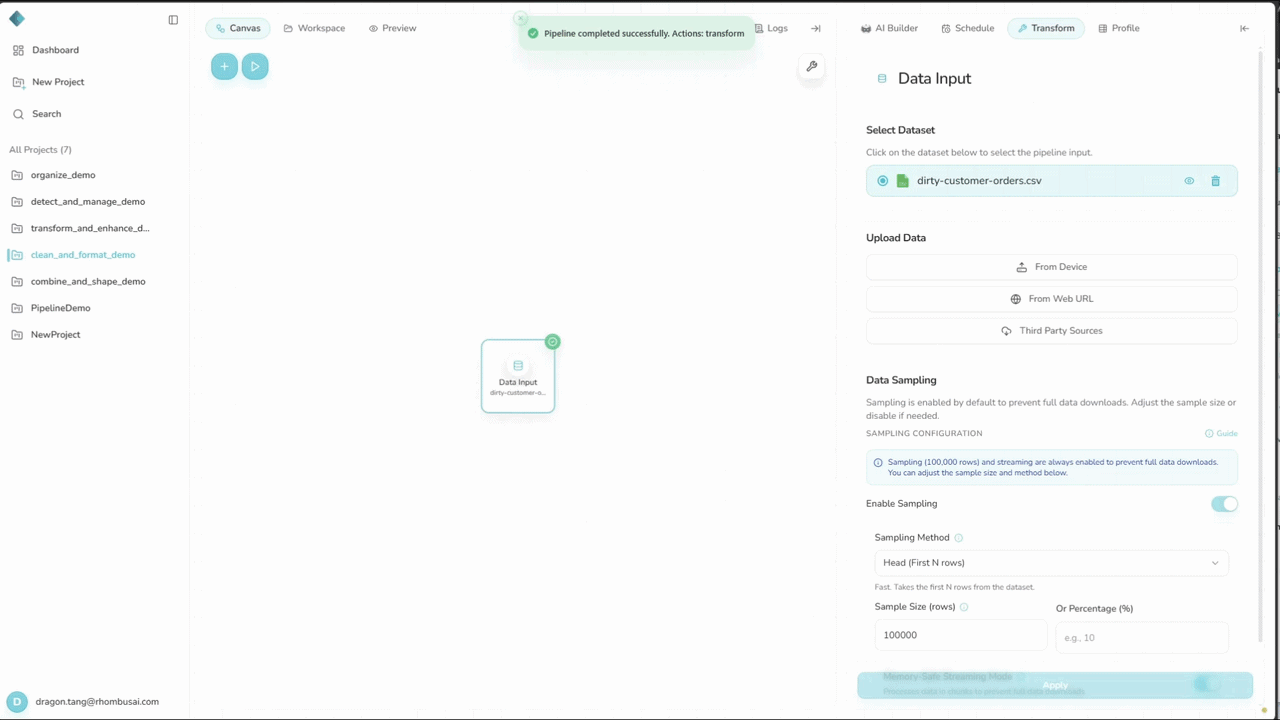This screenshot has width=1280, height=720.
Task: Open the organize_demo project
Action: pyautogui.click(x=63, y=175)
